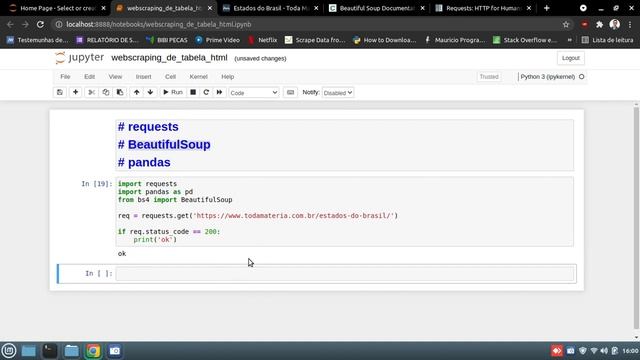The image size is (640, 360).
Task: Insert cell below with plus icon
Action: [76, 93]
